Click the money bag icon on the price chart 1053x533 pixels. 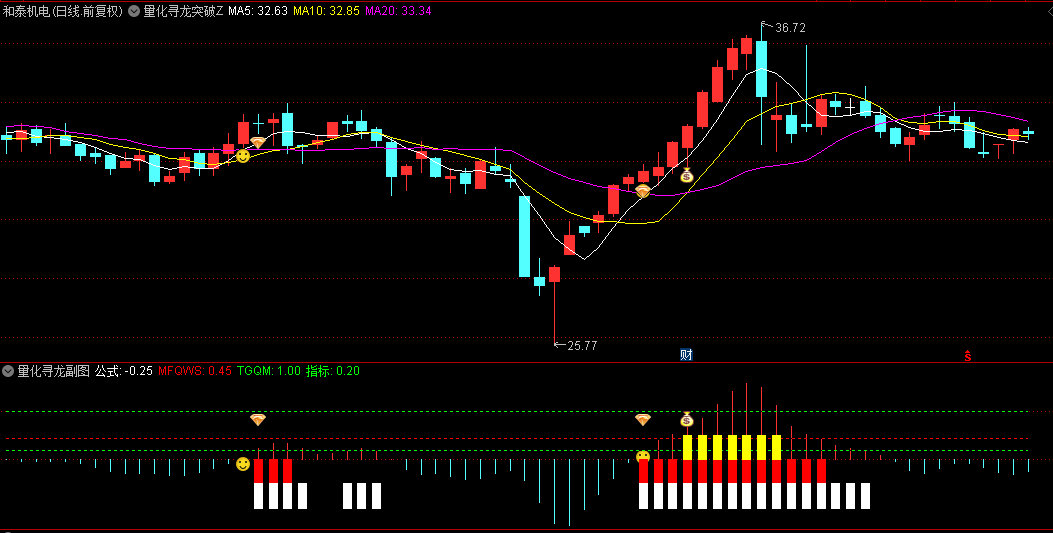(686, 176)
